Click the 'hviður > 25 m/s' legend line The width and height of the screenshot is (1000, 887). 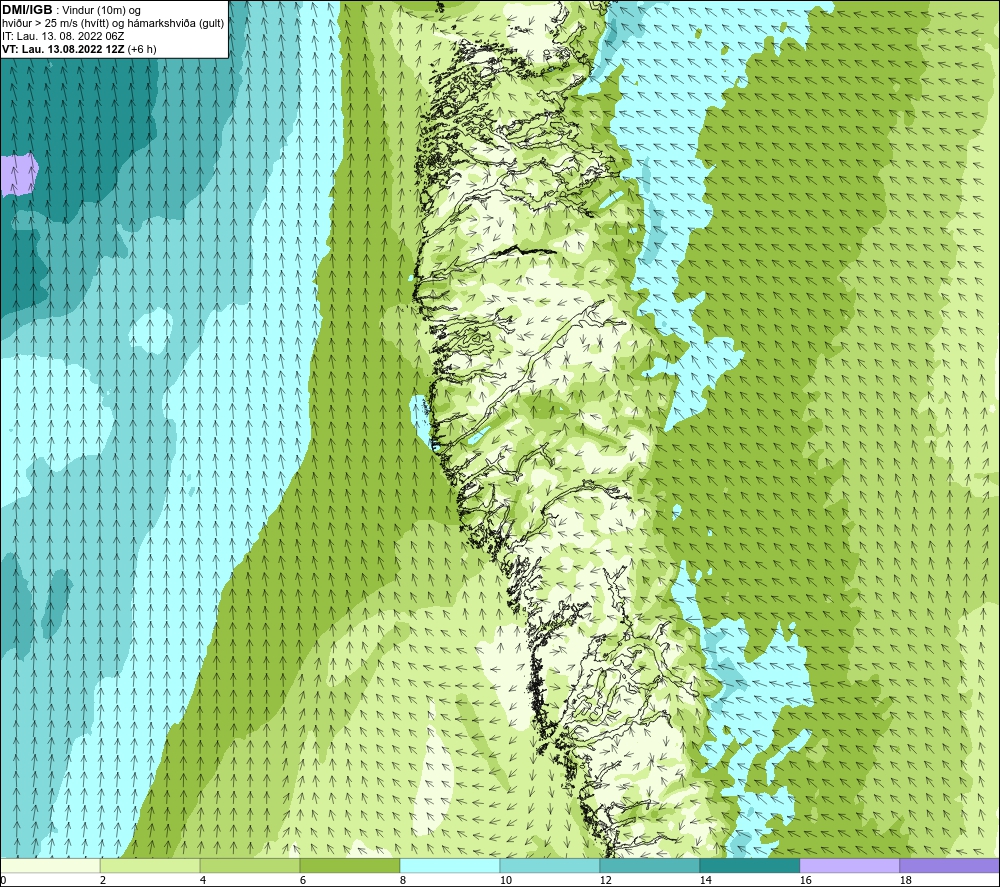pyautogui.click(x=113, y=23)
